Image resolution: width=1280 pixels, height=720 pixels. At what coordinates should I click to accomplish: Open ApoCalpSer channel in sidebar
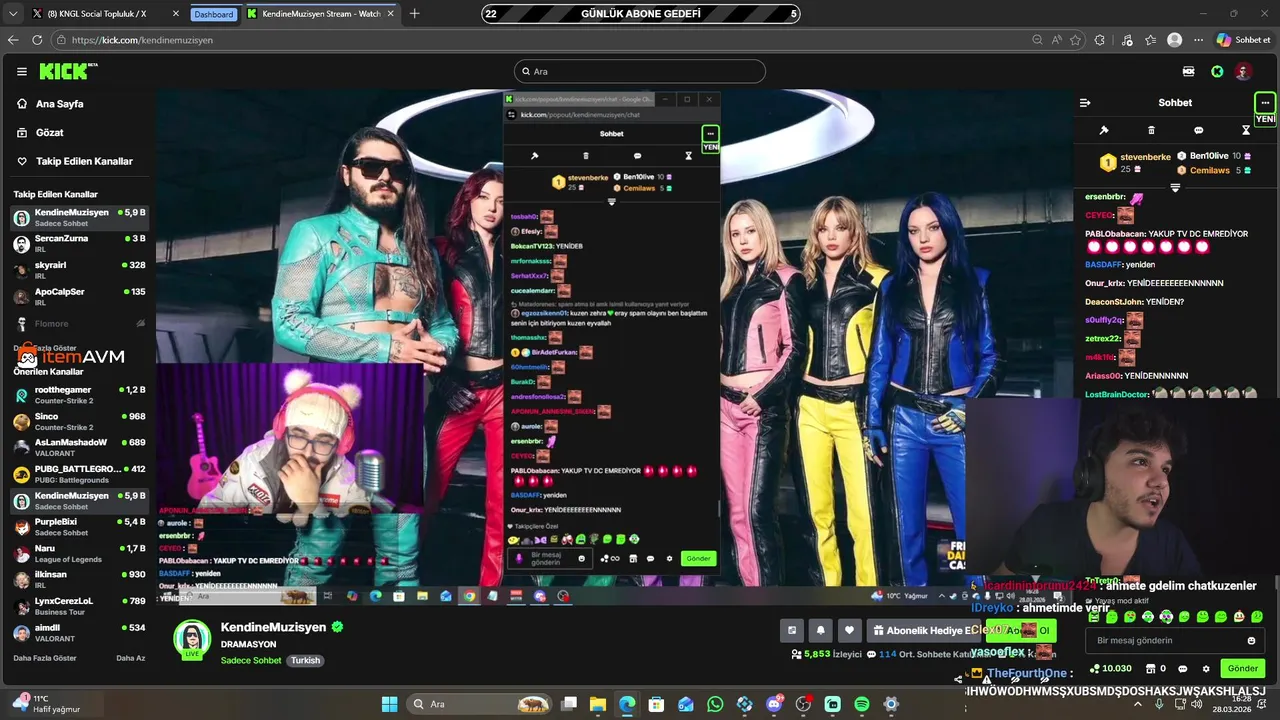(x=79, y=297)
